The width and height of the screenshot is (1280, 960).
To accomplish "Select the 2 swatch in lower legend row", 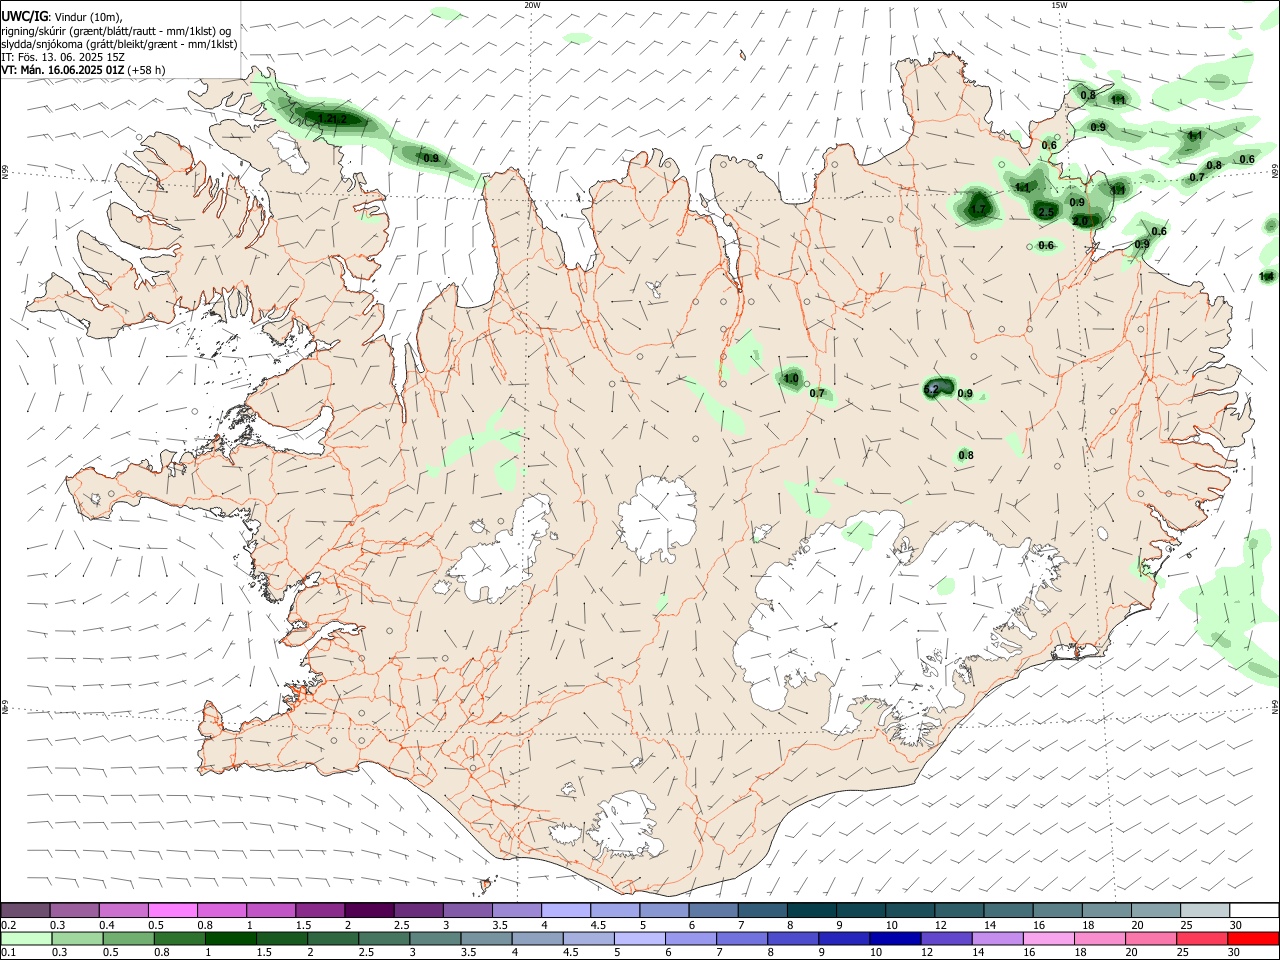I will coord(332,938).
